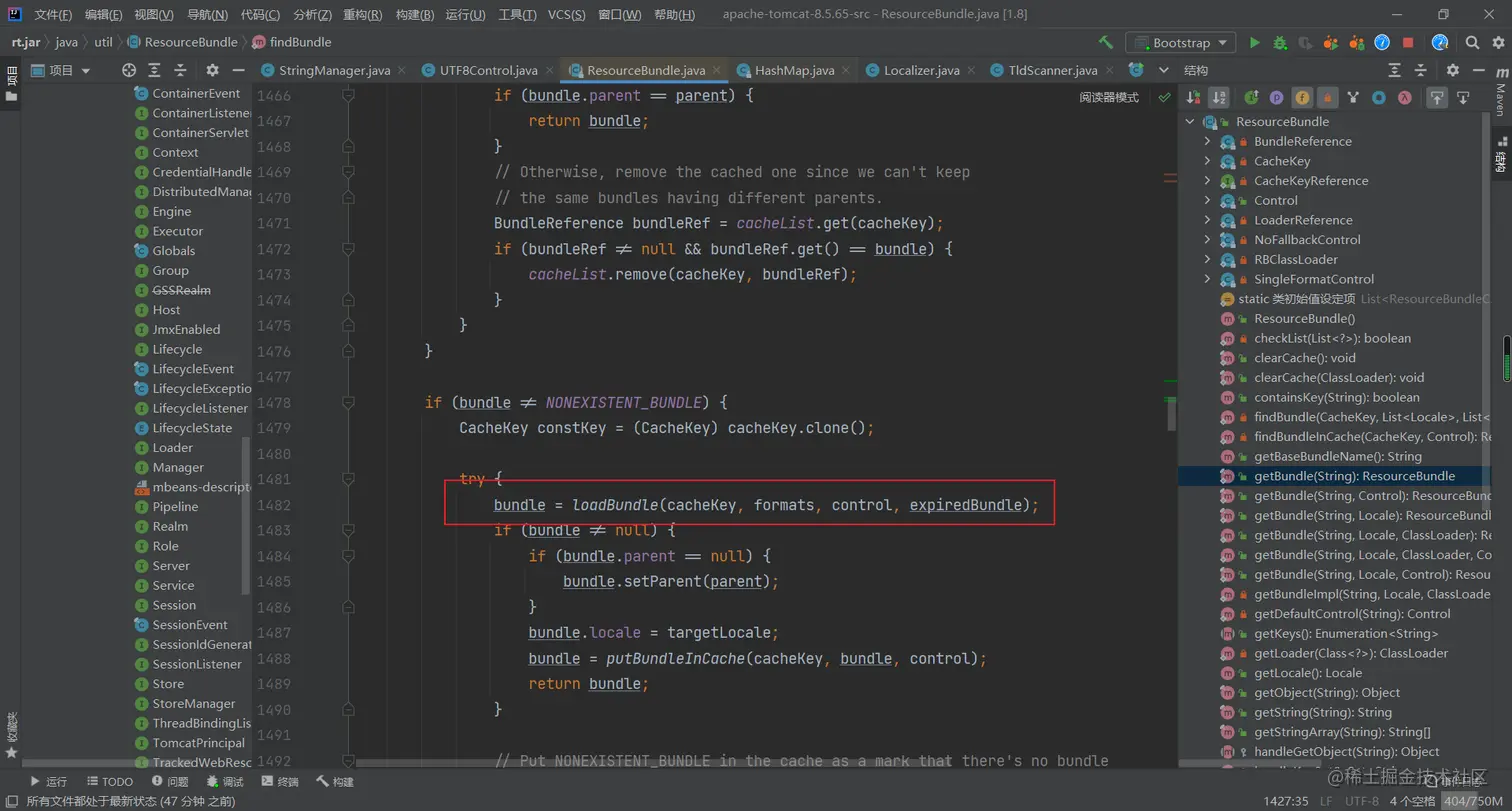
Task: Collapse code fold at line 1466
Action: click(348, 95)
